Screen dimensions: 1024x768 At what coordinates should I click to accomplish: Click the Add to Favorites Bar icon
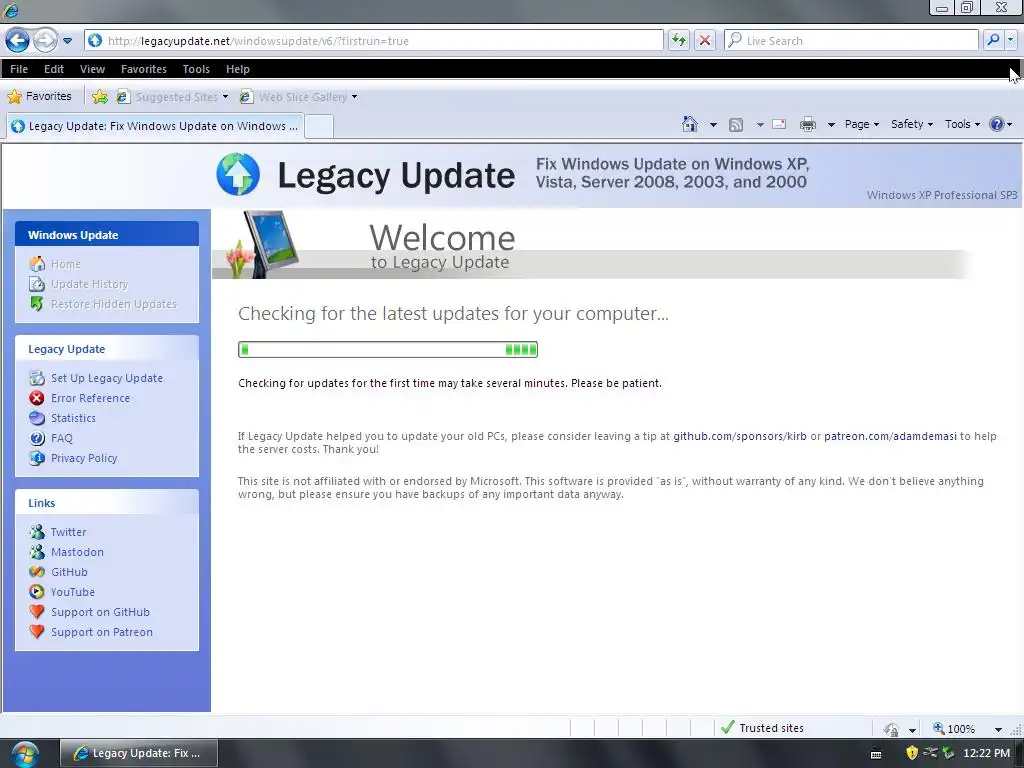(x=100, y=97)
